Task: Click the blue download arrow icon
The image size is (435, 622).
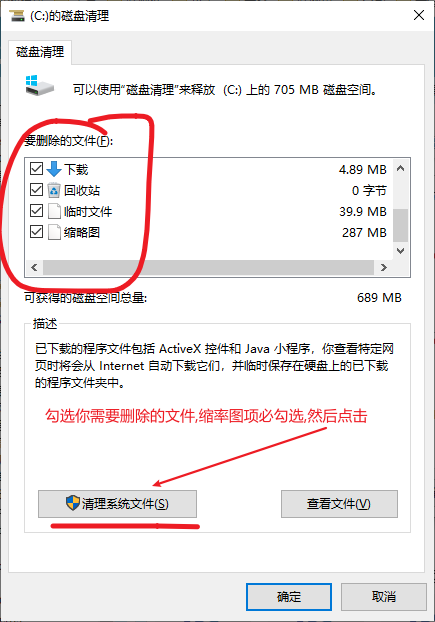Action: [x=54, y=169]
